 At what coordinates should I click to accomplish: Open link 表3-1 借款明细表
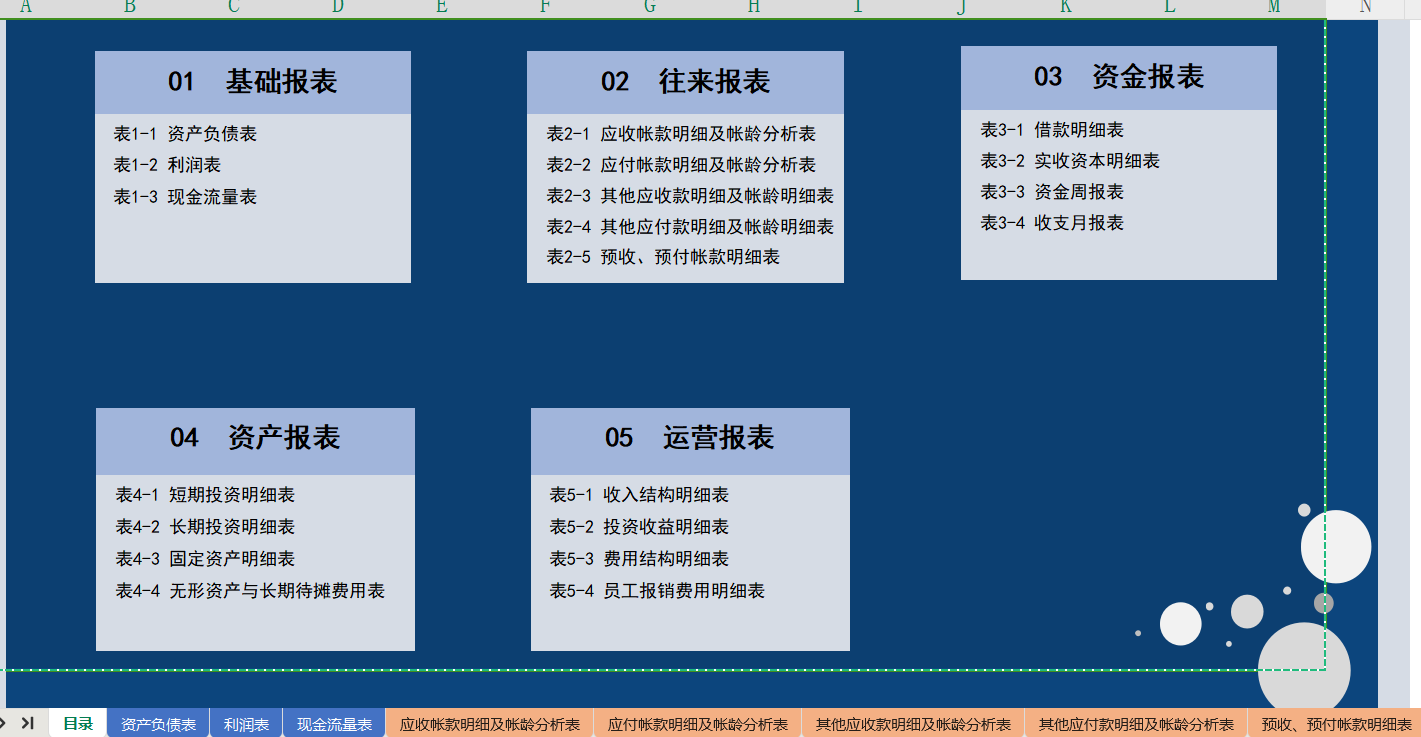(1052, 130)
